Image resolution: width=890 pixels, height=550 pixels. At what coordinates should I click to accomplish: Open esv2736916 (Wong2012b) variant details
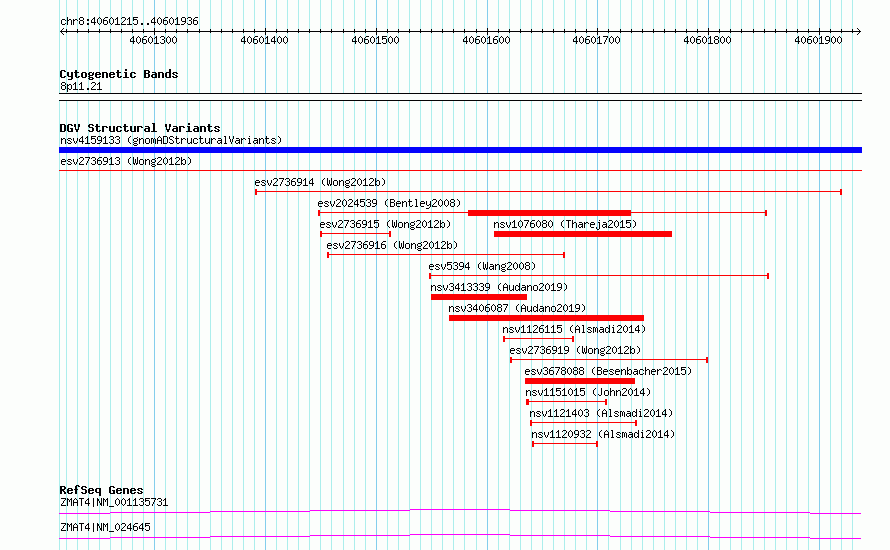tap(392, 245)
